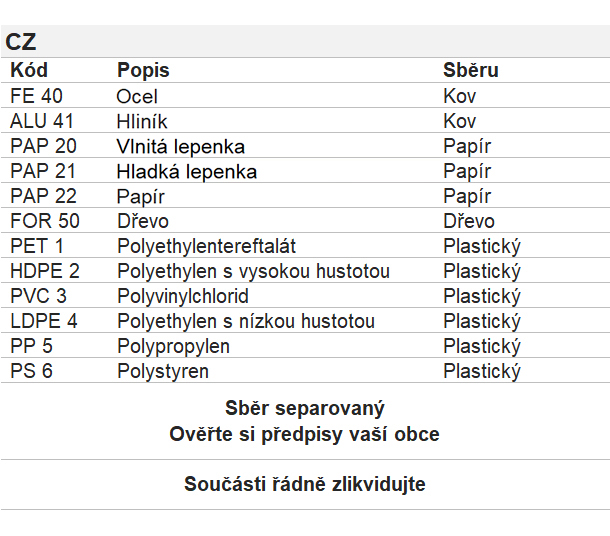
Task: Select the Popis column header
Action: (x=143, y=71)
